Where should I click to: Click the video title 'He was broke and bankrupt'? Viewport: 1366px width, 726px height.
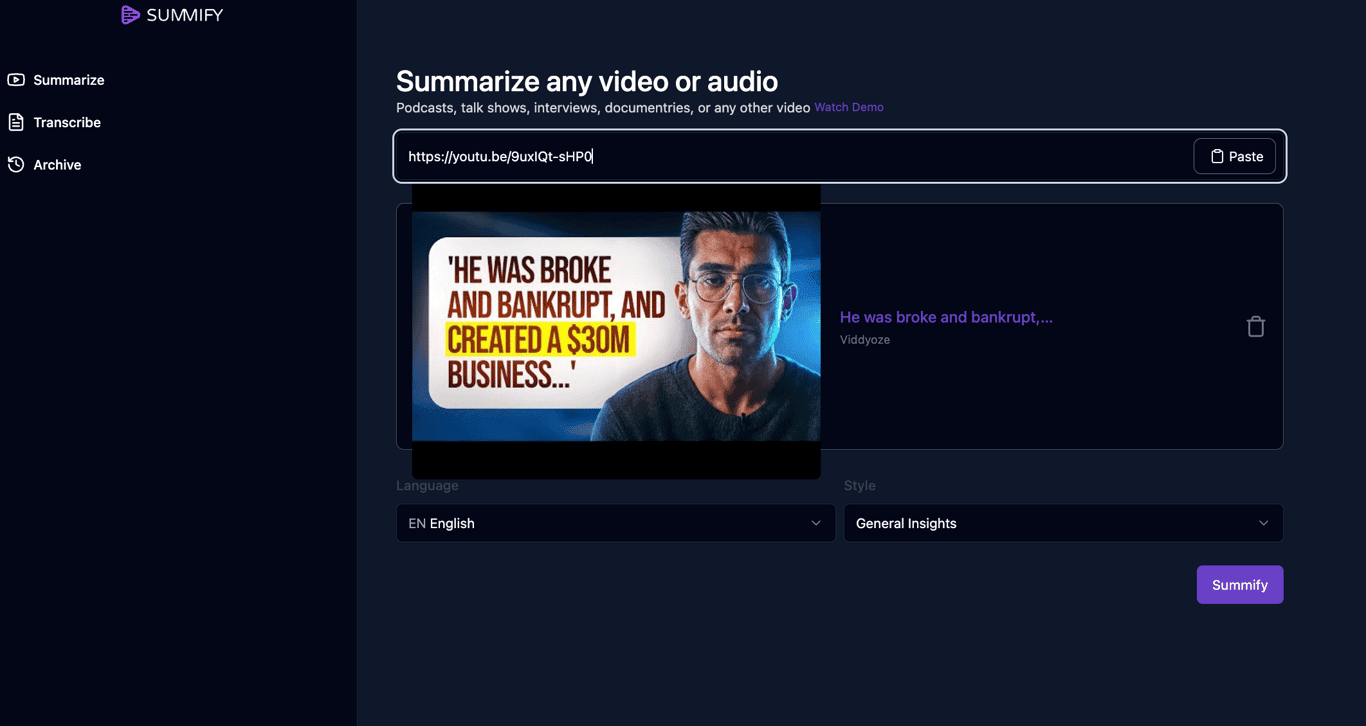click(x=945, y=317)
